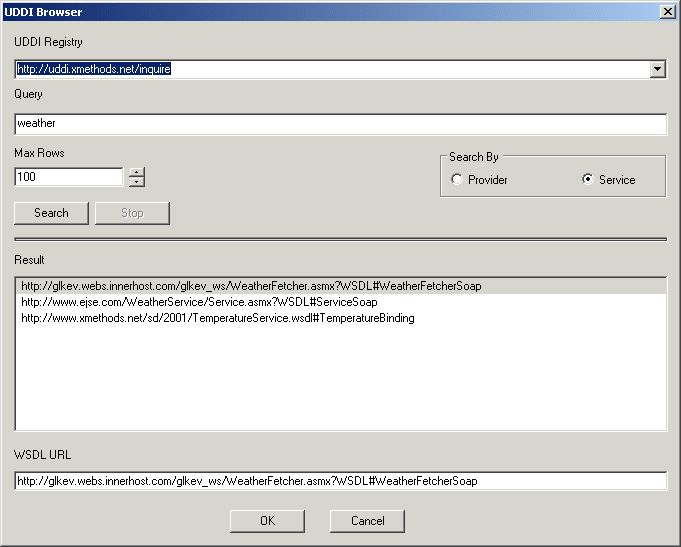Confirm with the OK button
Viewport: 681px width, 547px height.
pos(267,521)
